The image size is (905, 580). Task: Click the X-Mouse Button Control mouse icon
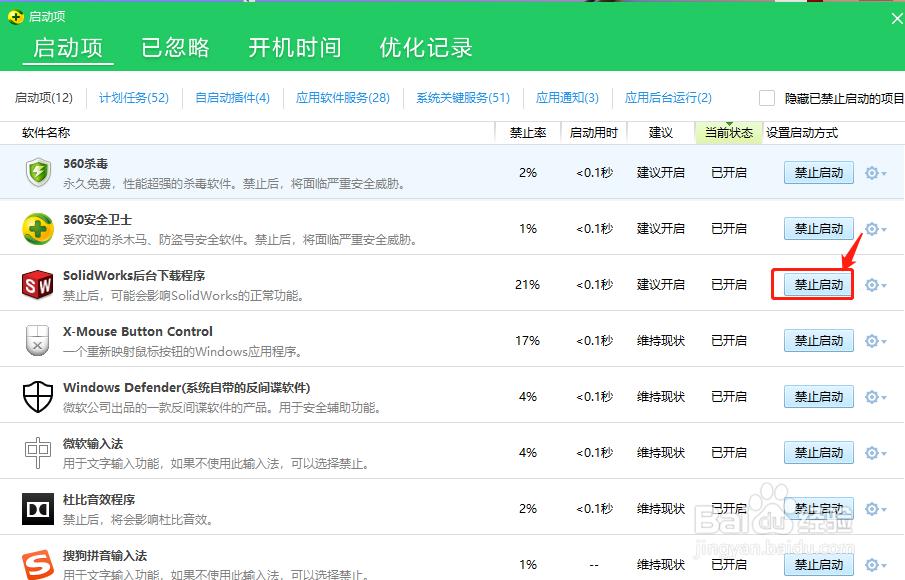[x=38, y=340]
